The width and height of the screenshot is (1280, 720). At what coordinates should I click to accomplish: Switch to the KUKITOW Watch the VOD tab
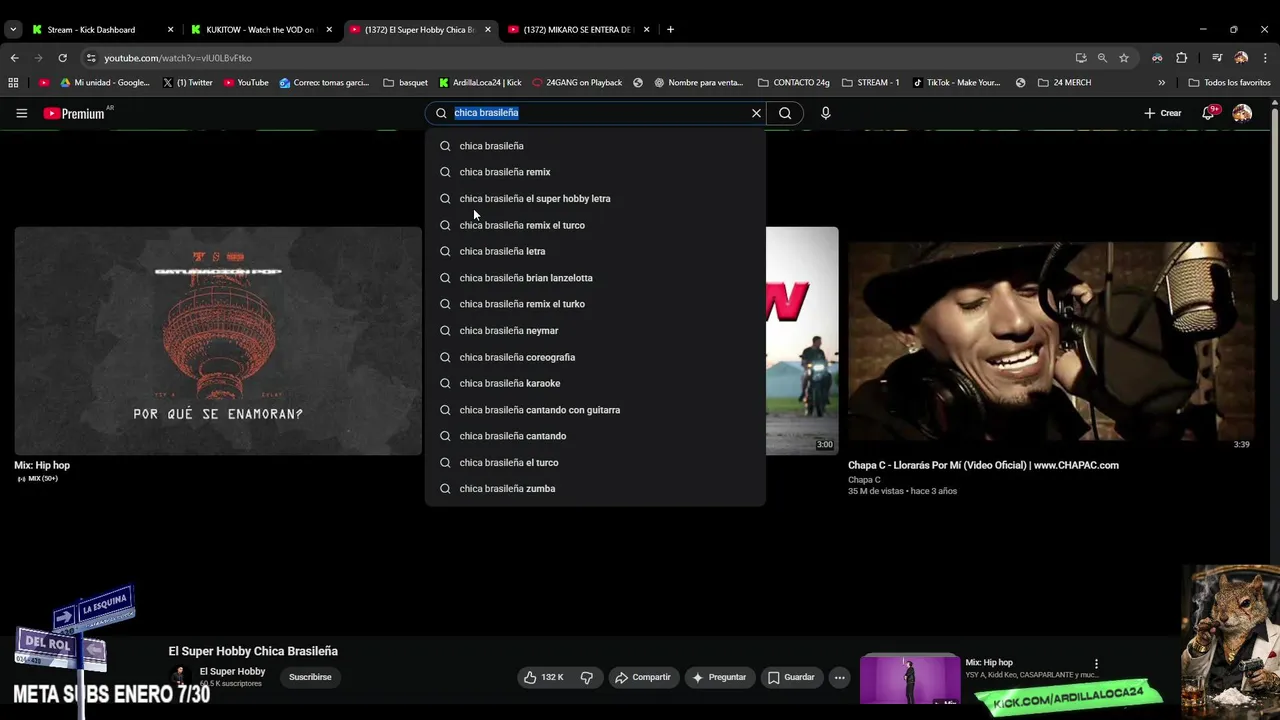(260, 30)
